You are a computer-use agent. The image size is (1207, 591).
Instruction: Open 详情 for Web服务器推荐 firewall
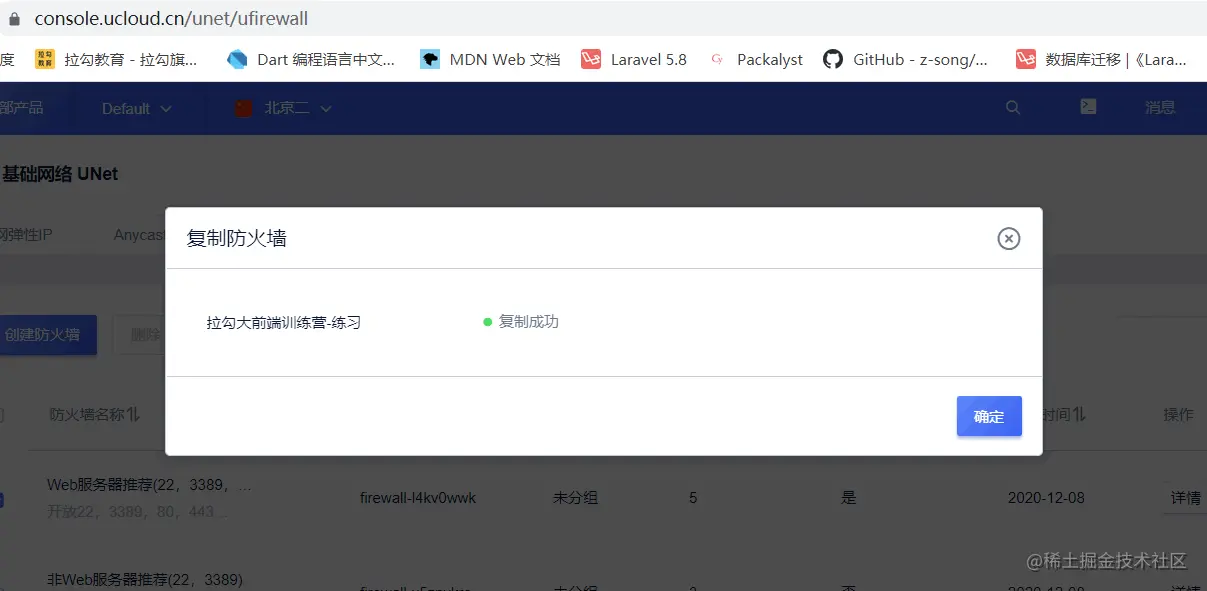(1185, 497)
